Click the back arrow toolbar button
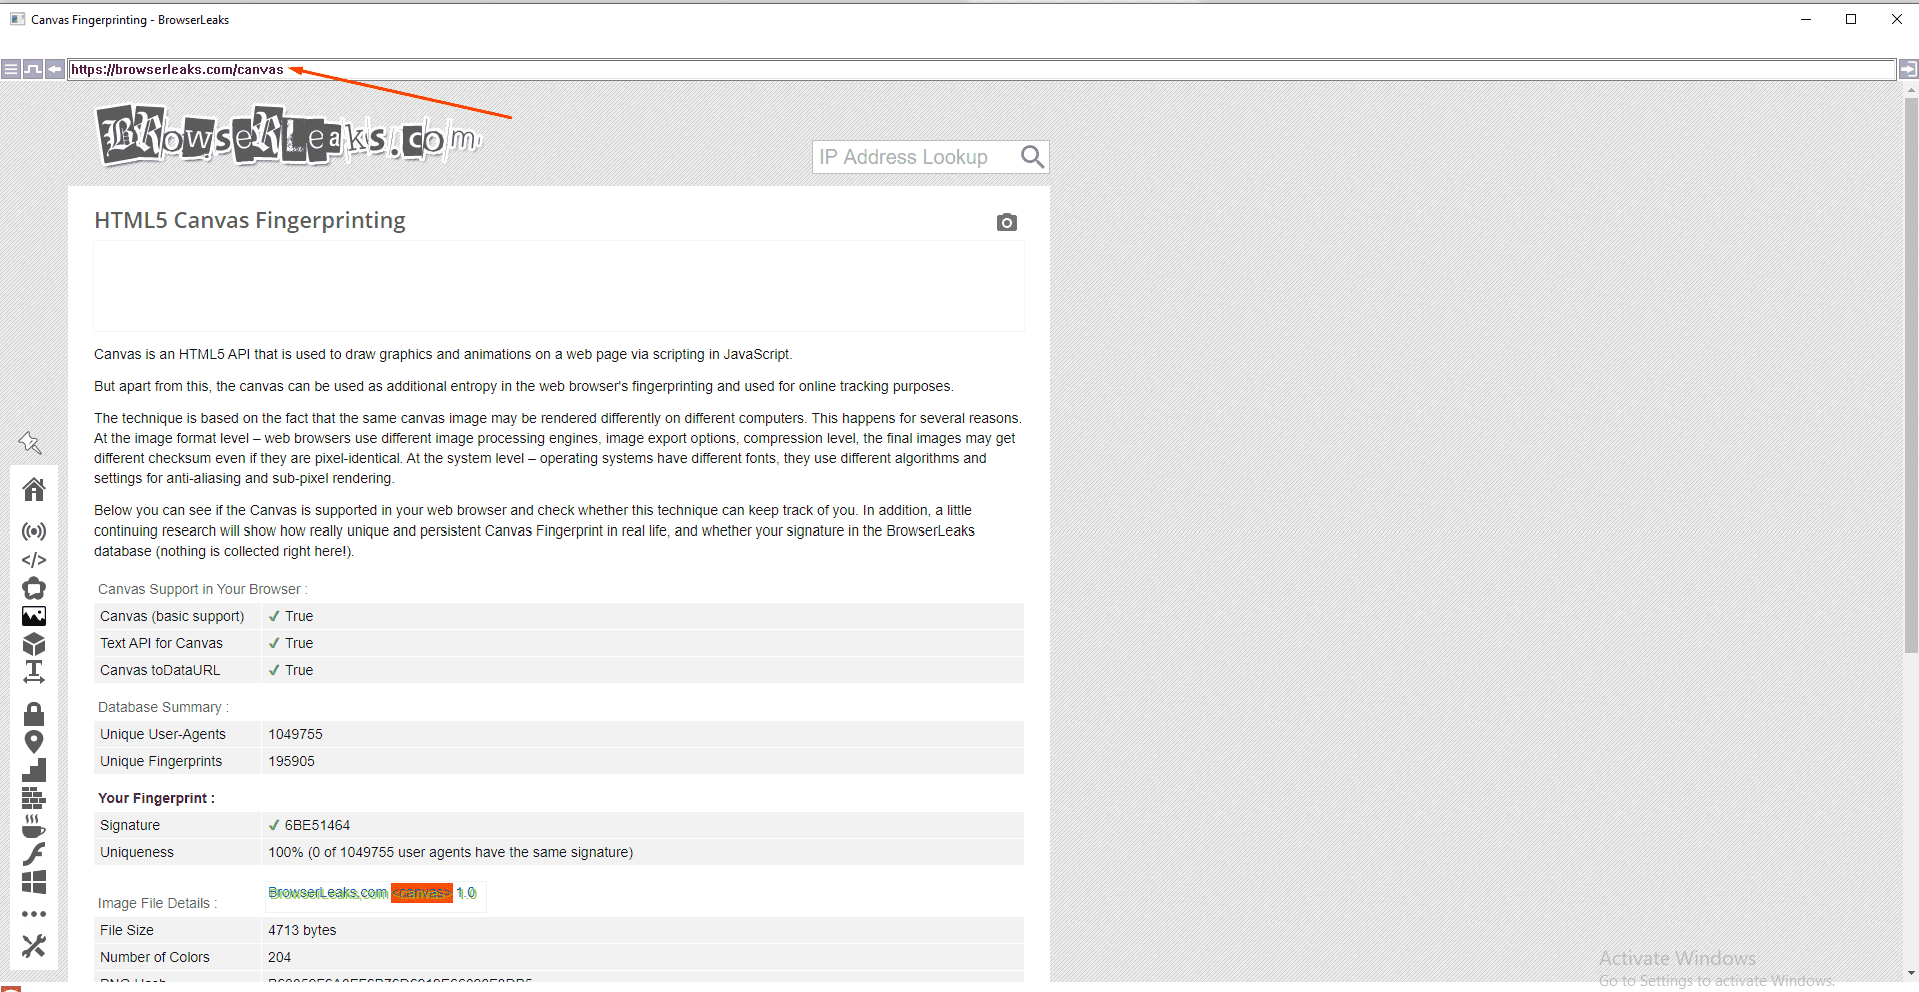This screenshot has height=992, width=1919. point(55,69)
